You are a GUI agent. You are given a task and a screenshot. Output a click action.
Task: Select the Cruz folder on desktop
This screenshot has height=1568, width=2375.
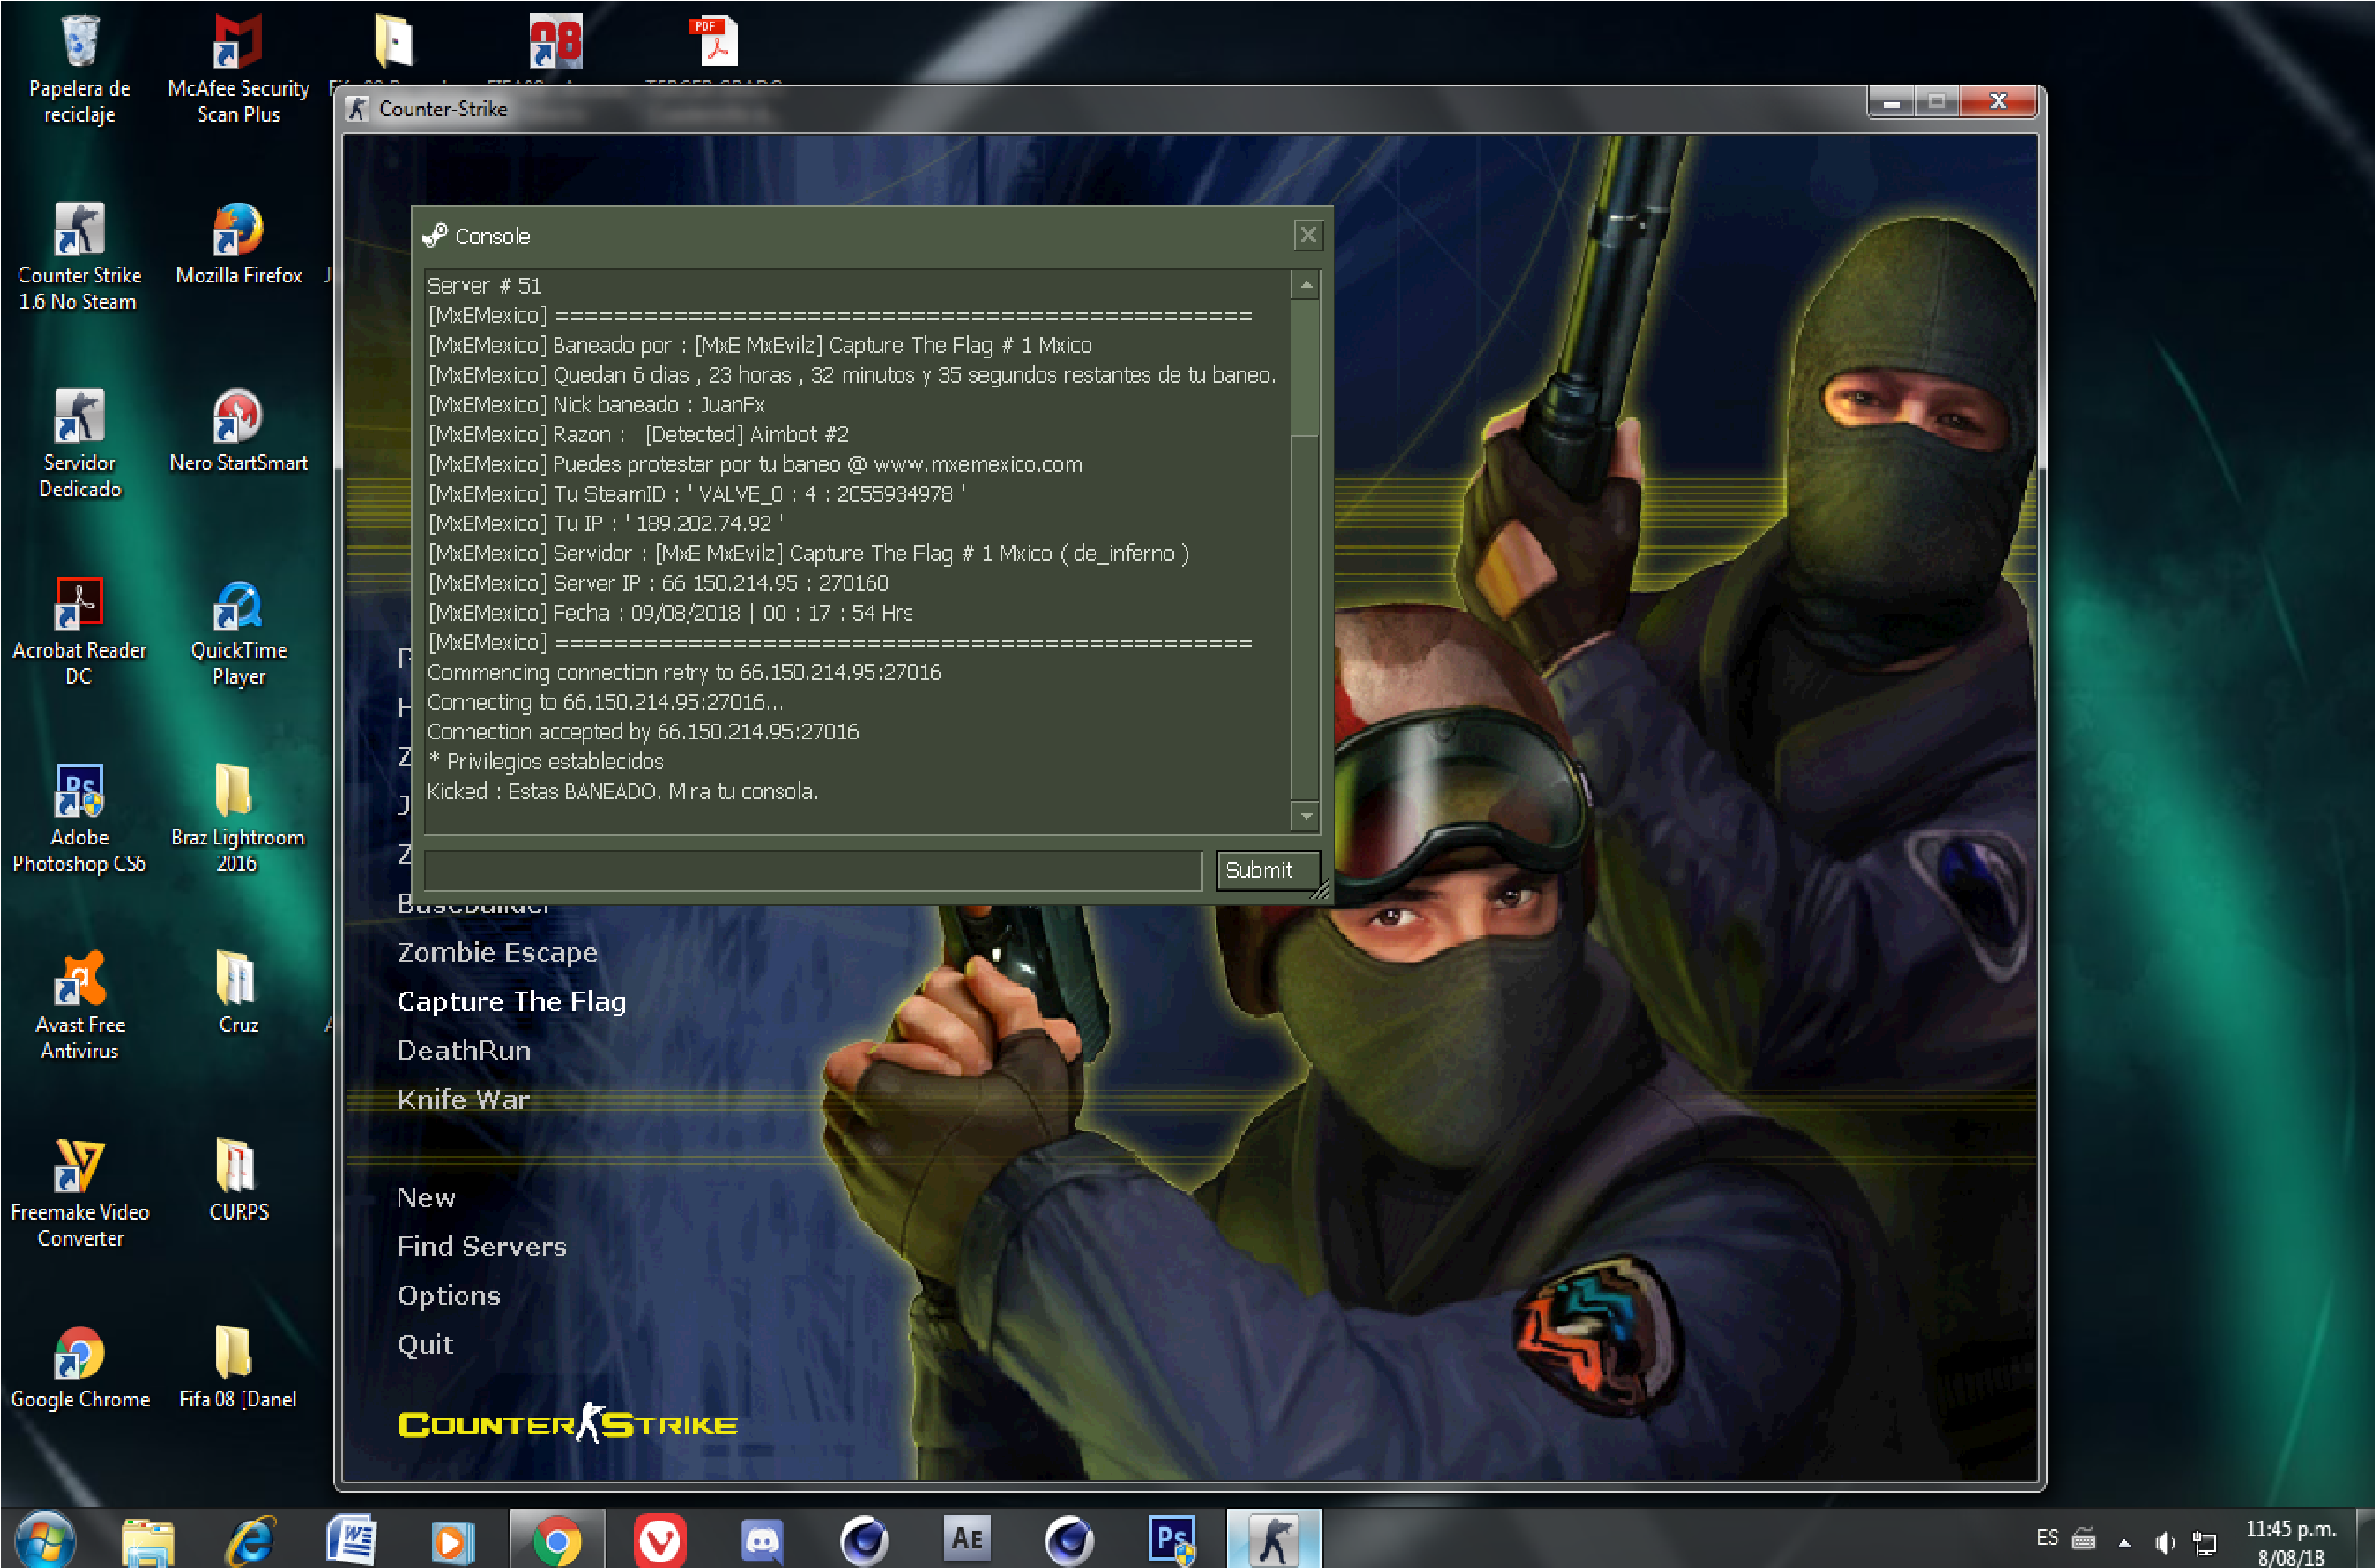click(x=238, y=992)
